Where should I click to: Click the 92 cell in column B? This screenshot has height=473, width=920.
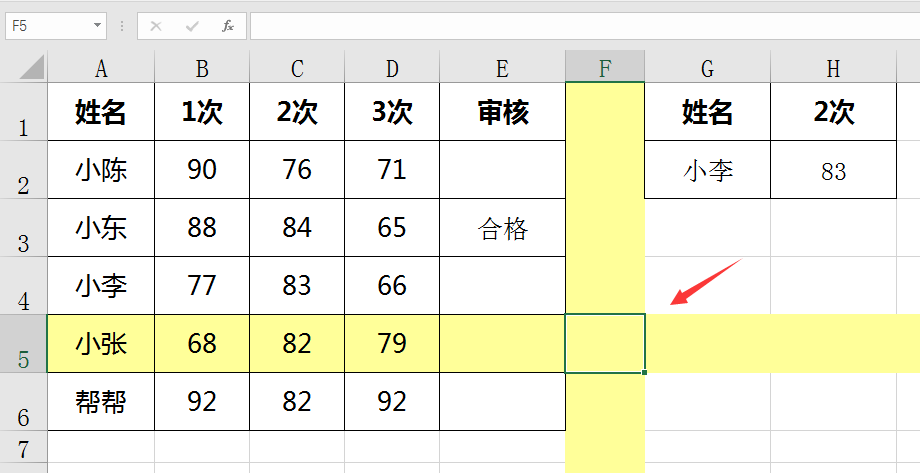[x=202, y=401]
